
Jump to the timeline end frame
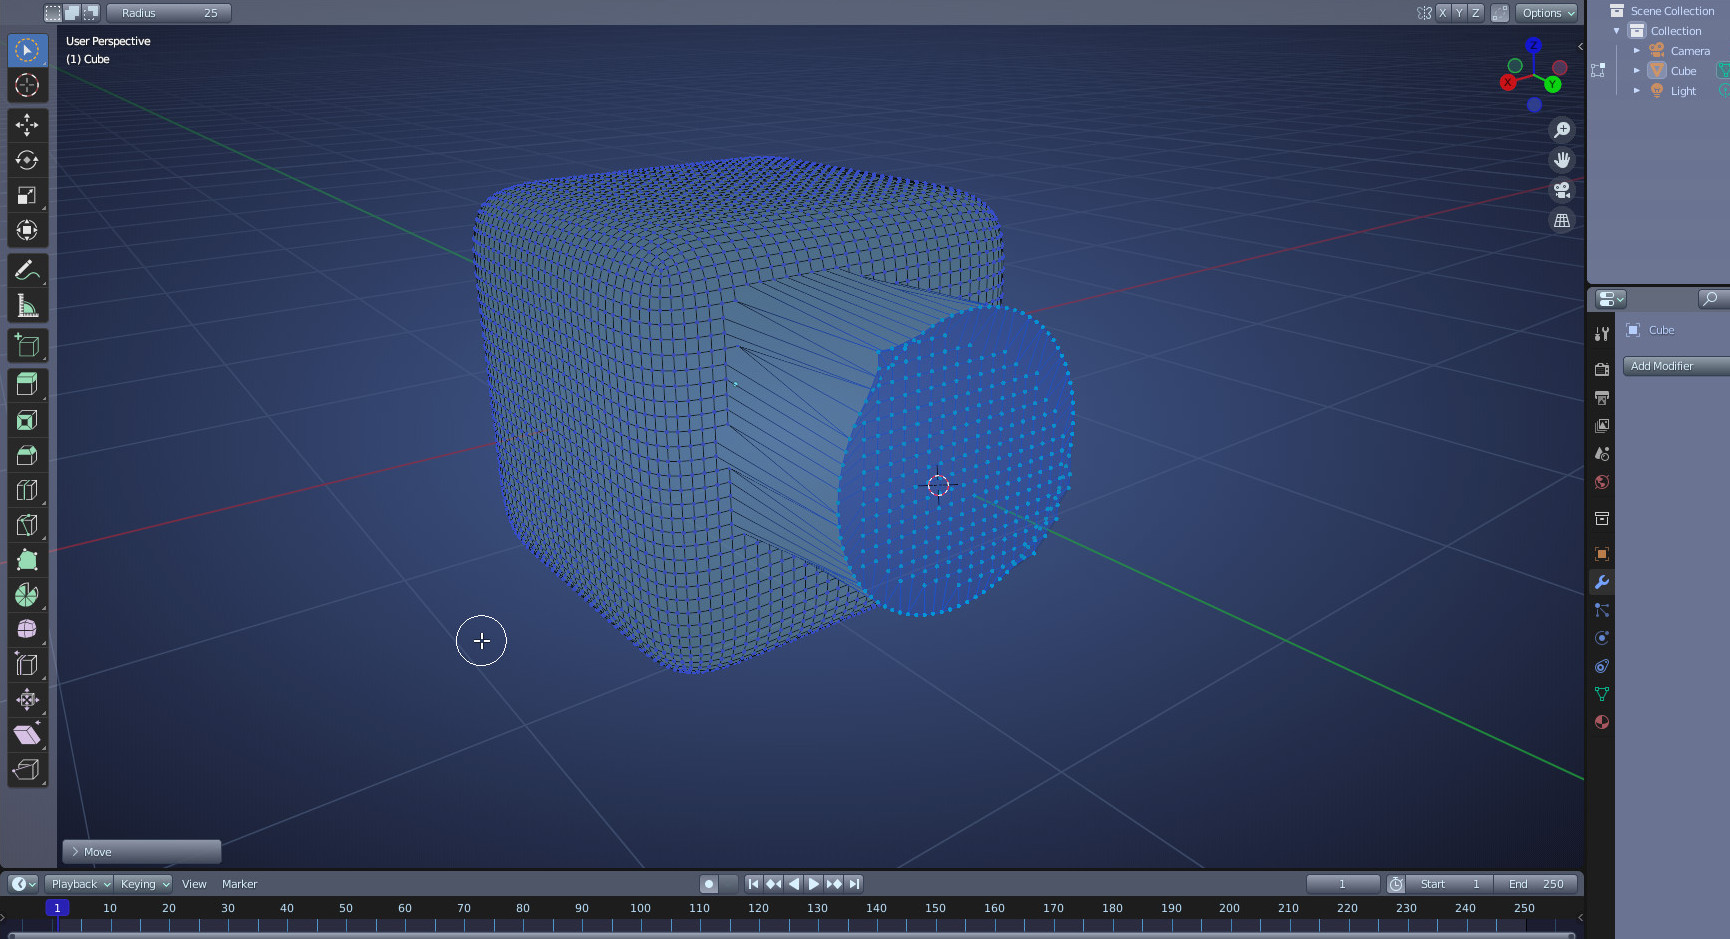tap(854, 884)
